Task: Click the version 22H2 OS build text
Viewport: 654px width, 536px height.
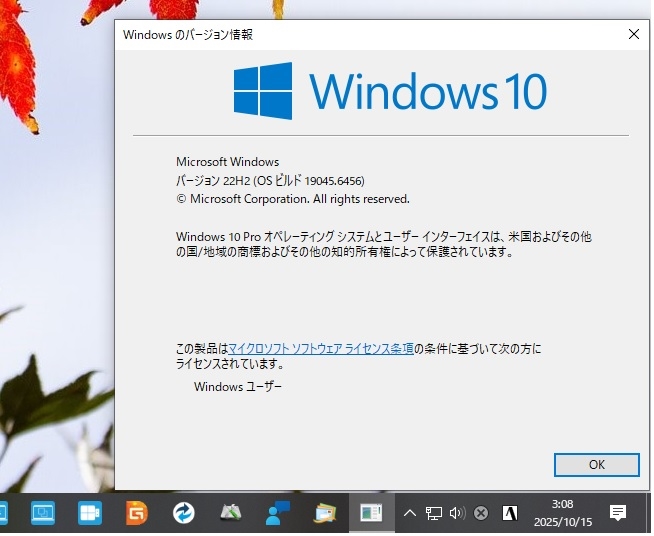Action: [x=272, y=182]
